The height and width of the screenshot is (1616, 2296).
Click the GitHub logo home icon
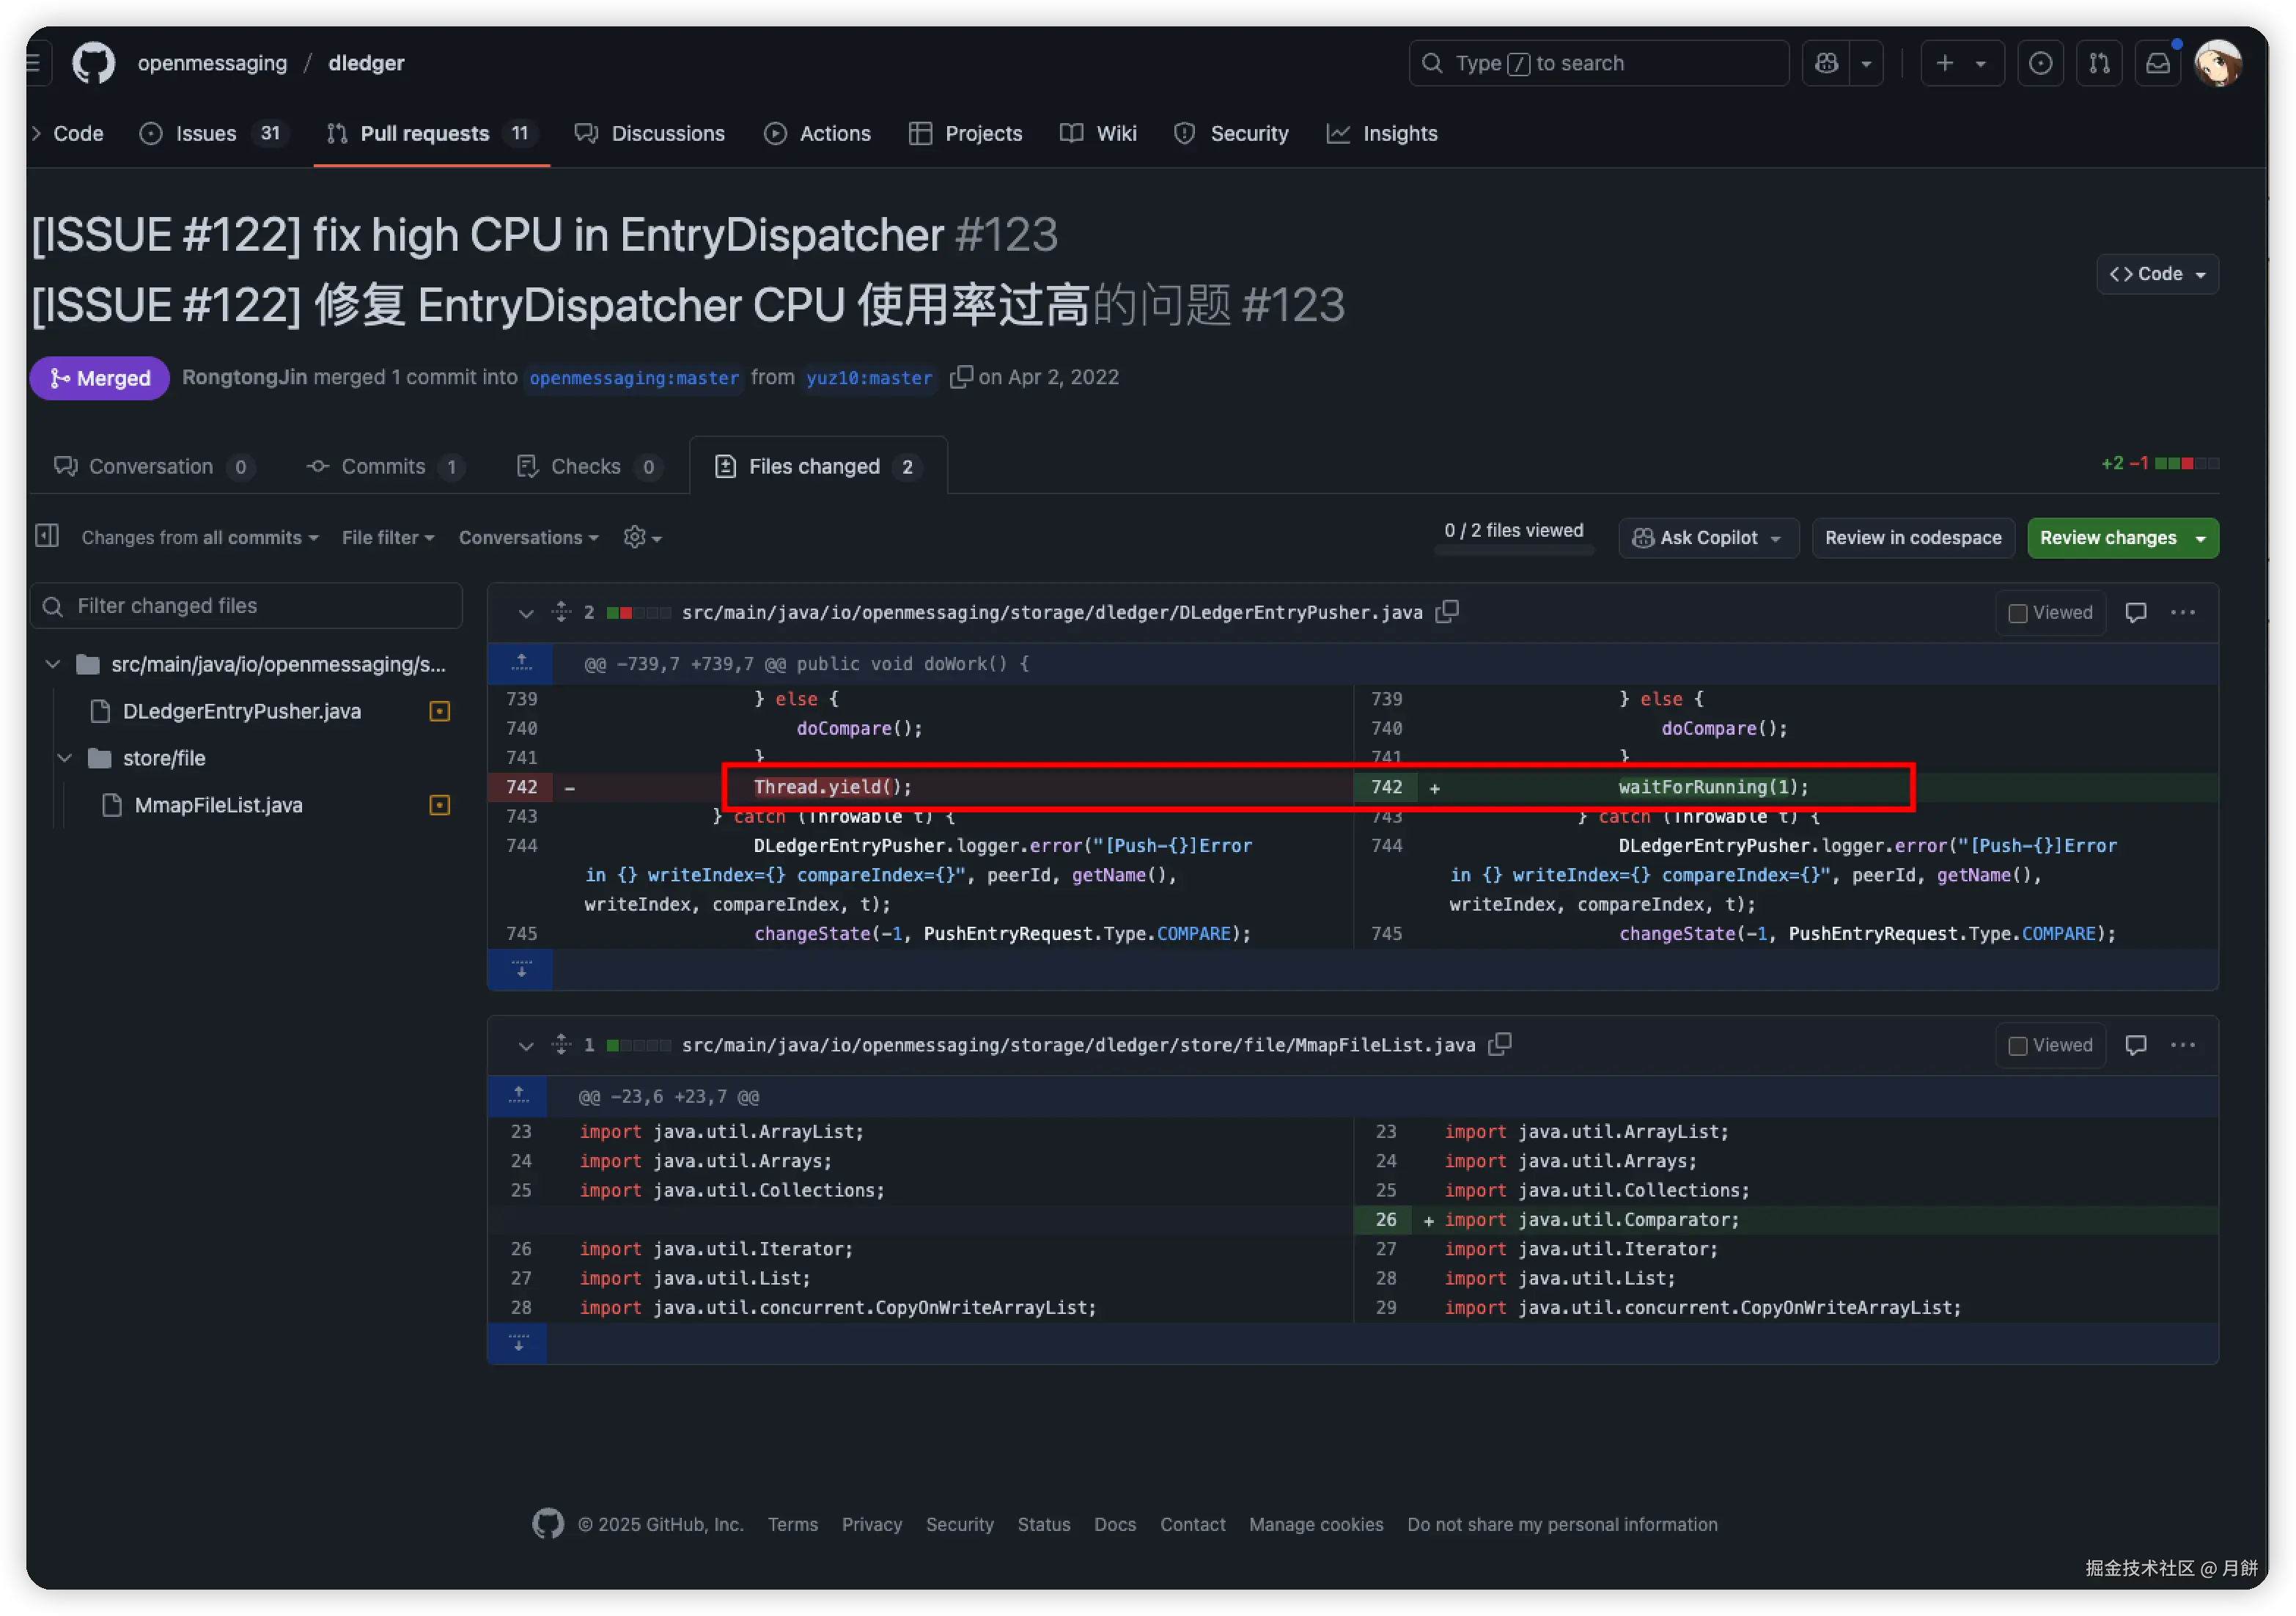[93, 63]
